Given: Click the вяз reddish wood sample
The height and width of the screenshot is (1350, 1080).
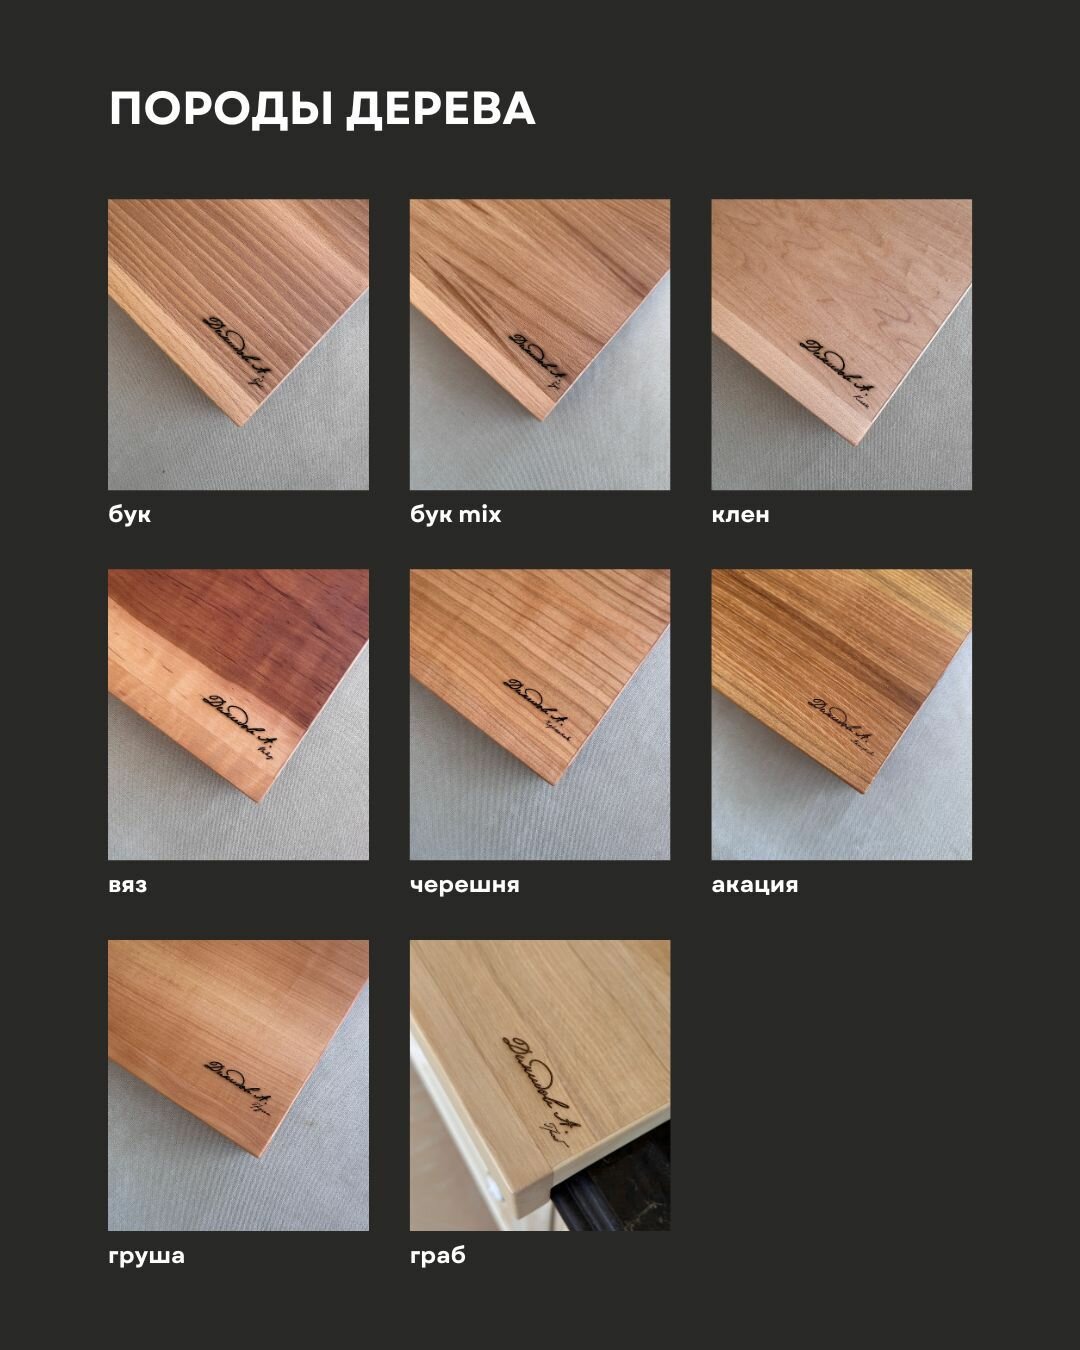Looking at the screenshot, I should point(238,714).
